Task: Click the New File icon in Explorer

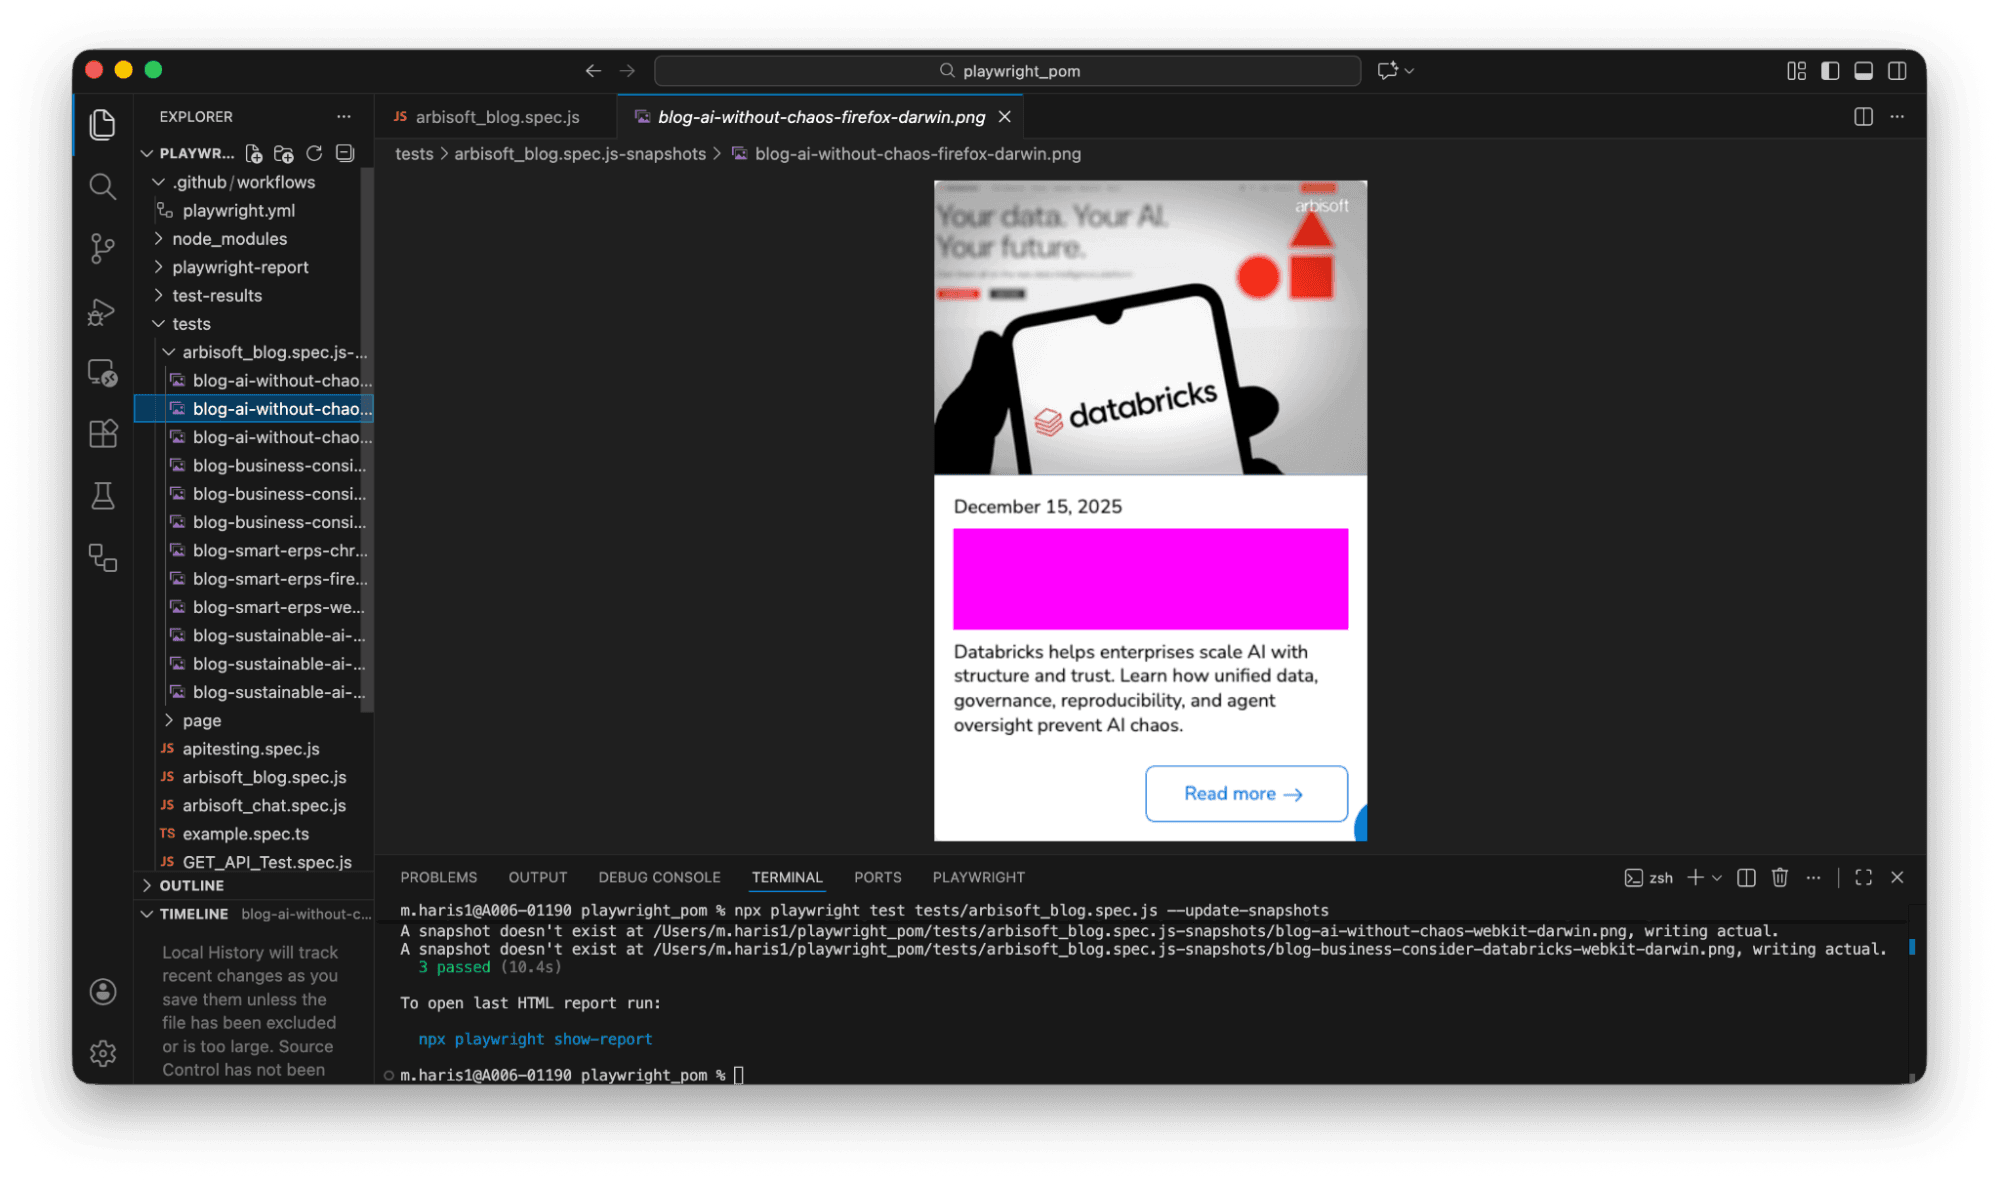Action: (254, 153)
